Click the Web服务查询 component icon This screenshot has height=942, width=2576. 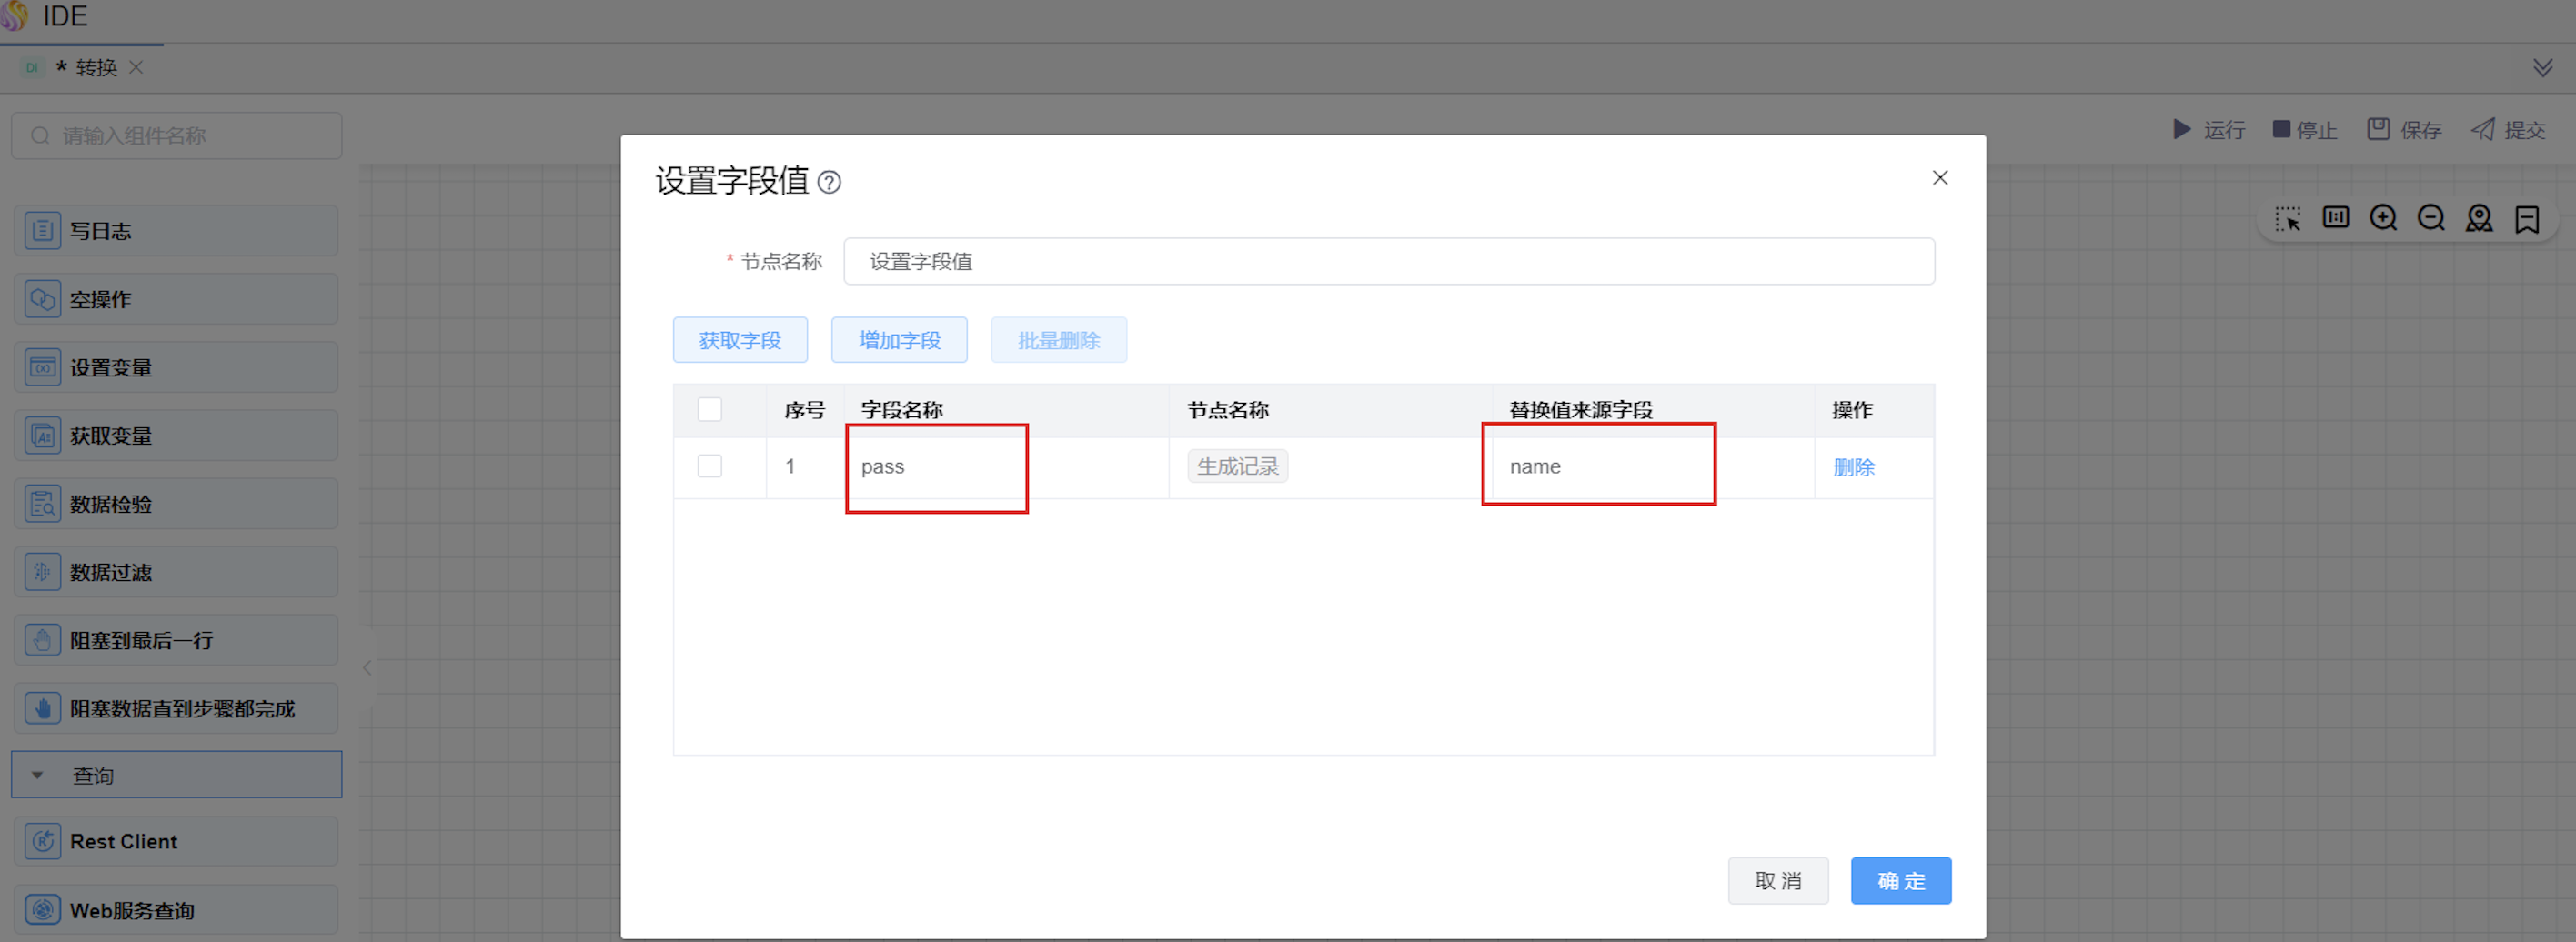point(42,909)
